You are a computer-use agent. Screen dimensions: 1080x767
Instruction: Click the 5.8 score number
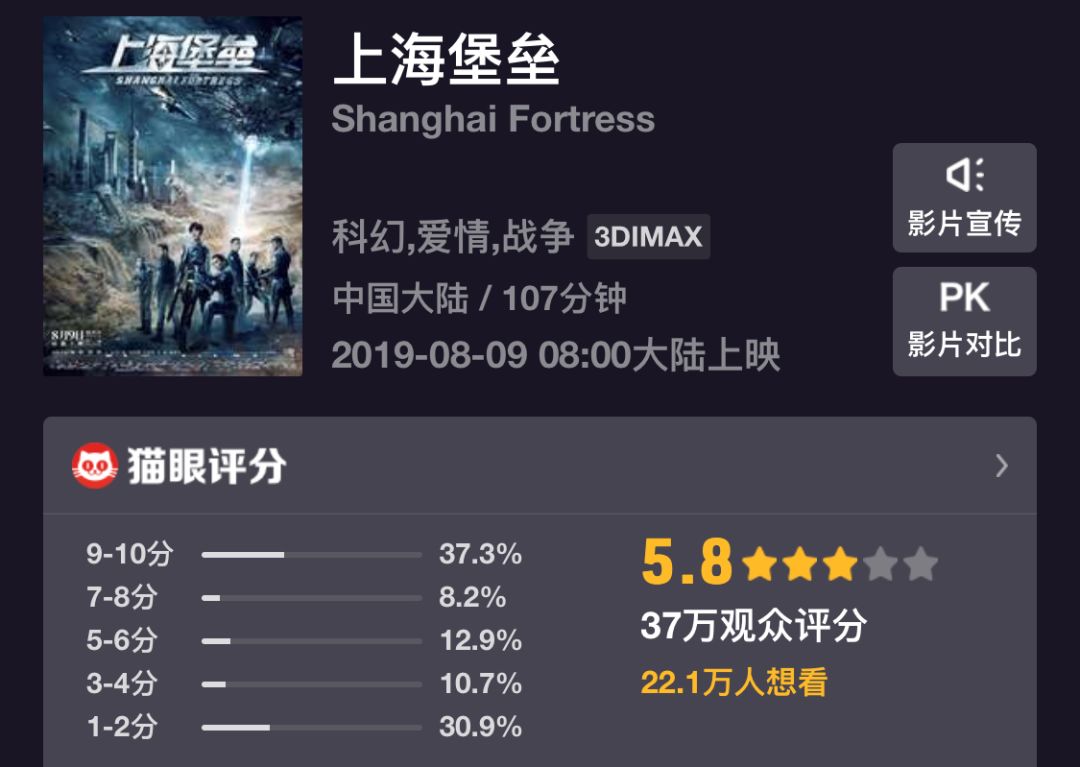point(687,563)
